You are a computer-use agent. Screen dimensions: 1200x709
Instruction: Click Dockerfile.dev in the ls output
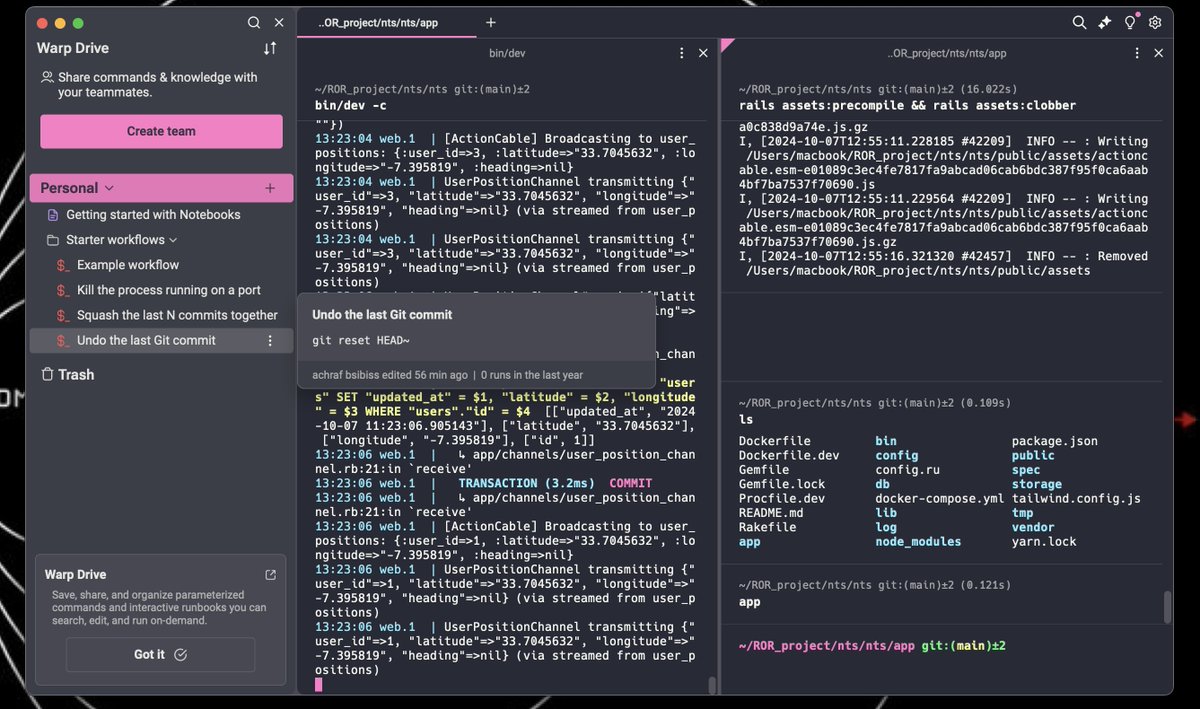[789, 455]
